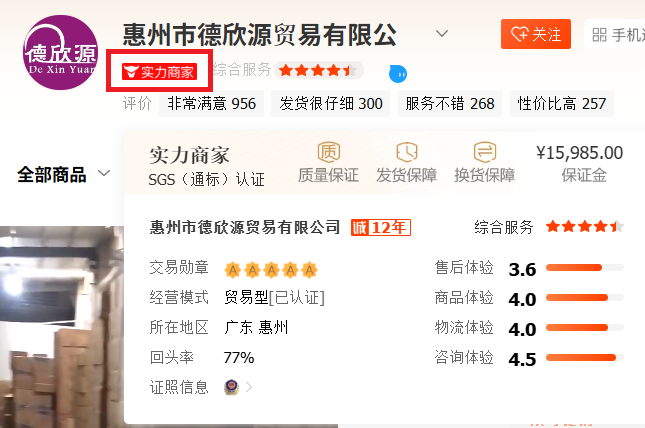
Task: Click the 诚12年 credit badge
Action: point(381,227)
